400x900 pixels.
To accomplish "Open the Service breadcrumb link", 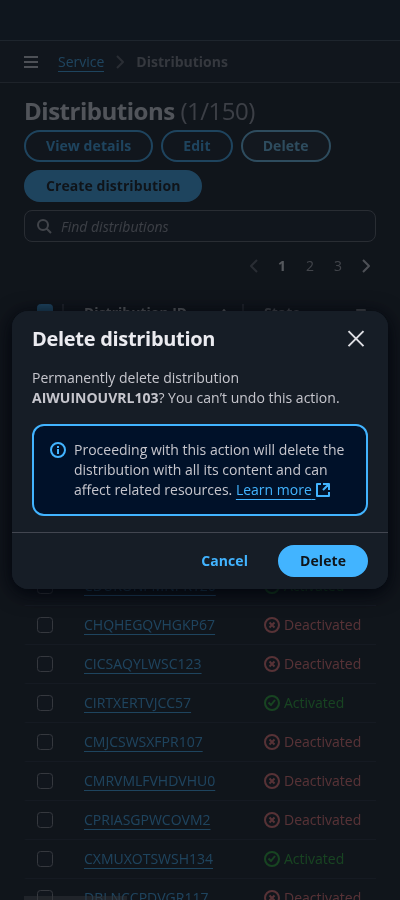I will pos(81,62).
